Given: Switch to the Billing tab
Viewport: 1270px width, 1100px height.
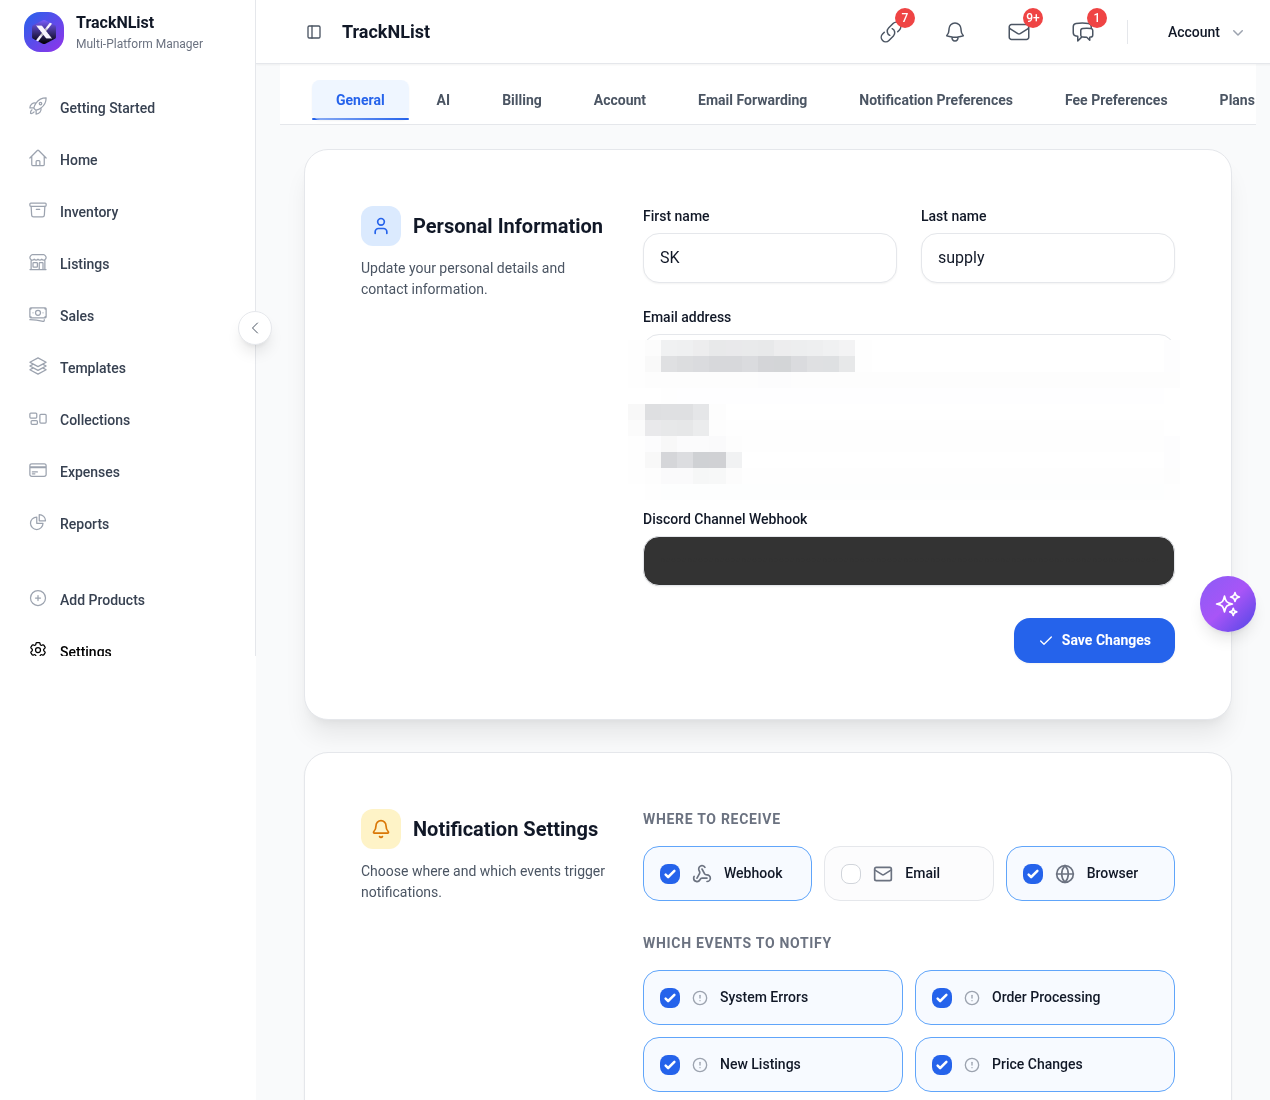Looking at the screenshot, I should tap(522, 100).
